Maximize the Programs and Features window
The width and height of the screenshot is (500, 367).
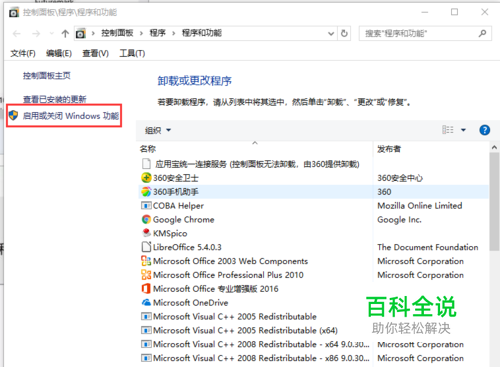pyautogui.click(x=454, y=12)
